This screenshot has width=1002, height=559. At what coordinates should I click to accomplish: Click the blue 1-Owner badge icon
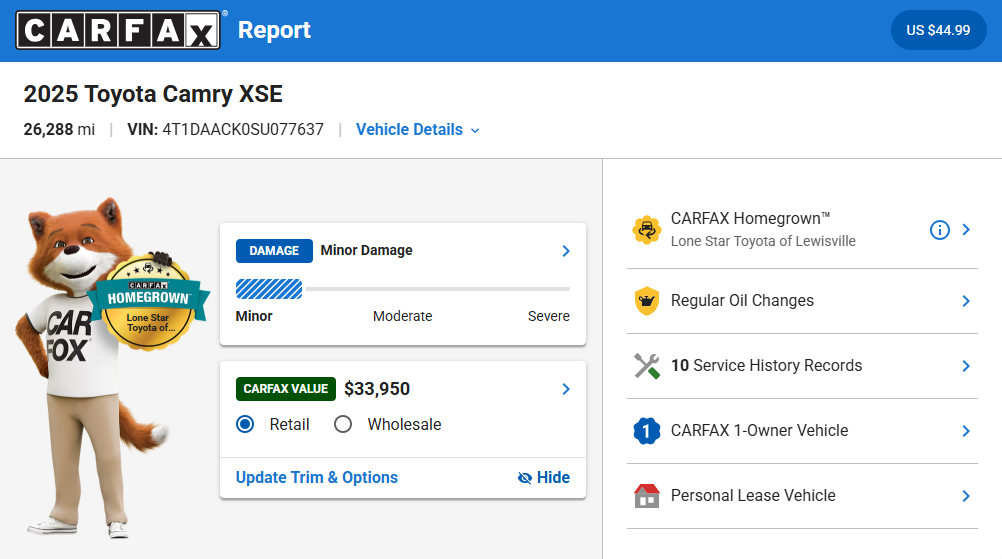click(x=647, y=431)
